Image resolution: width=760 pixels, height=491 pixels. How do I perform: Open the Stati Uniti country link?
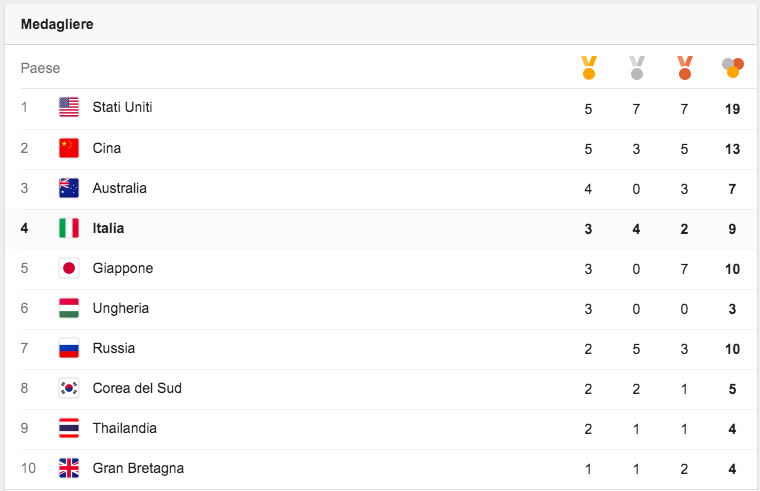pos(122,107)
